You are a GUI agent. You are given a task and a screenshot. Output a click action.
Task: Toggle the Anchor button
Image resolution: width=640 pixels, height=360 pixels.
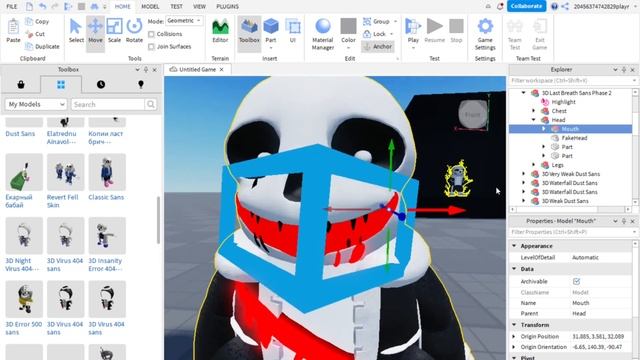coord(378,47)
